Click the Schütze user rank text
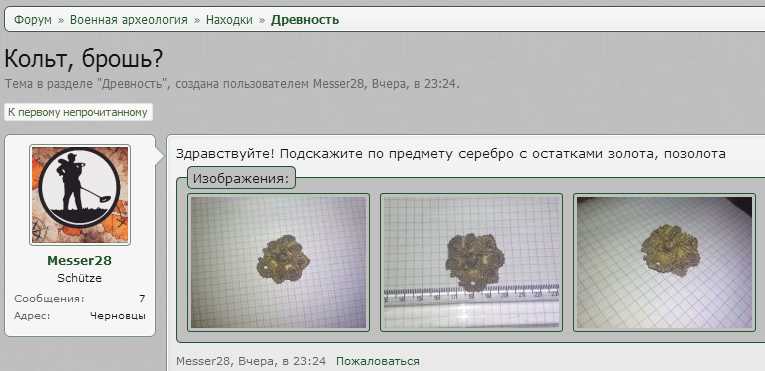The height and width of the screenshot is (371, 765). coord(80,278)
